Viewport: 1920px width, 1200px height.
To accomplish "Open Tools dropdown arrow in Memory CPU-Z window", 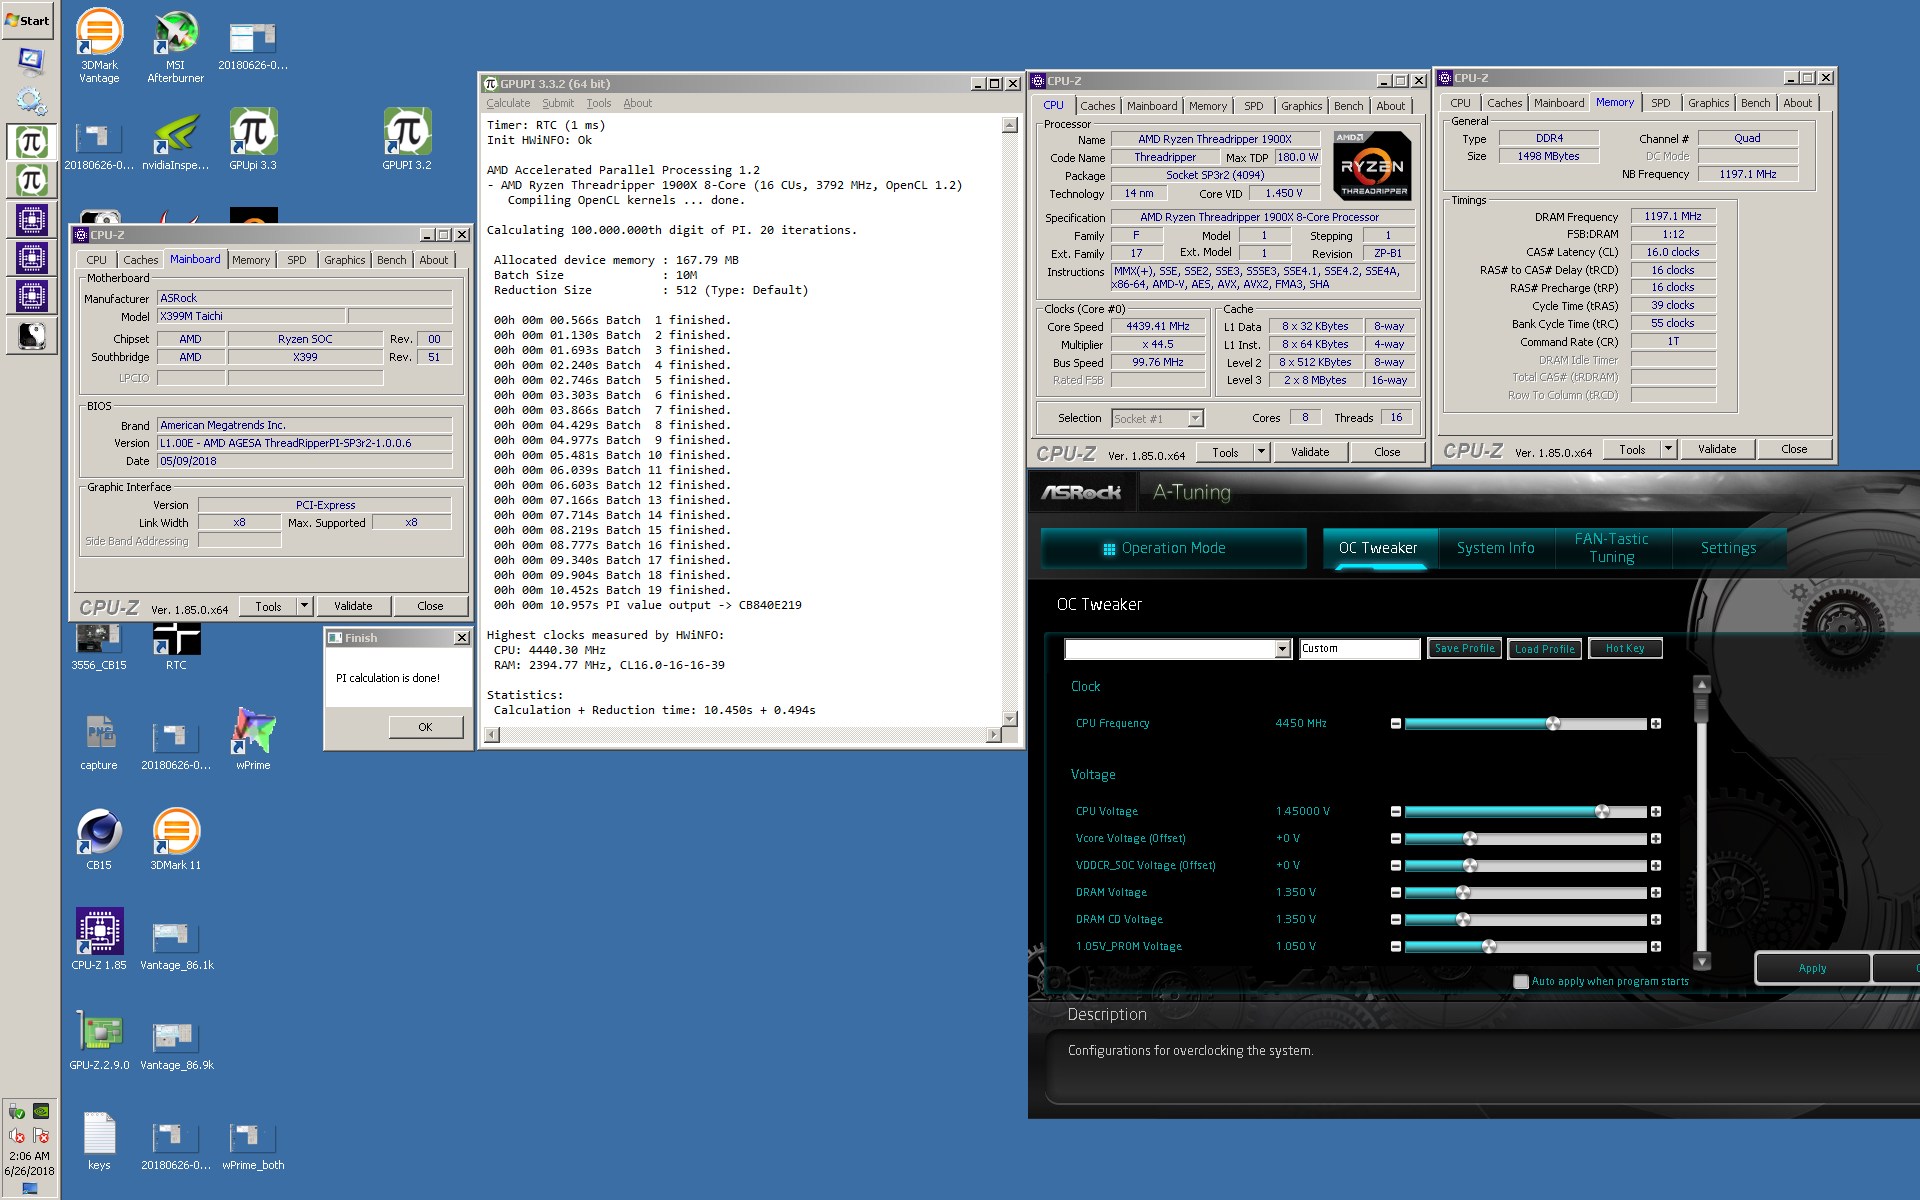I will pyautogui.click(x=1668, y=449).
